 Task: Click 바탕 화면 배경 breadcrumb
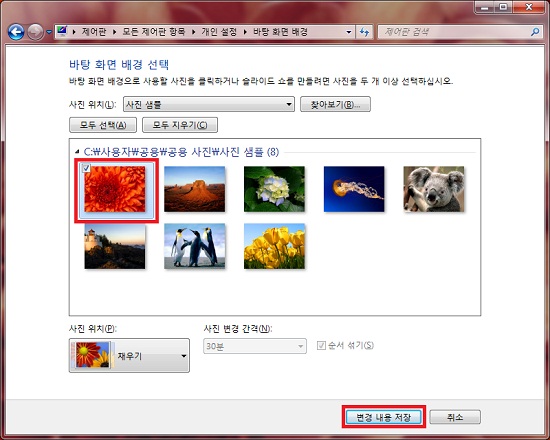click(x=280, y=32)
